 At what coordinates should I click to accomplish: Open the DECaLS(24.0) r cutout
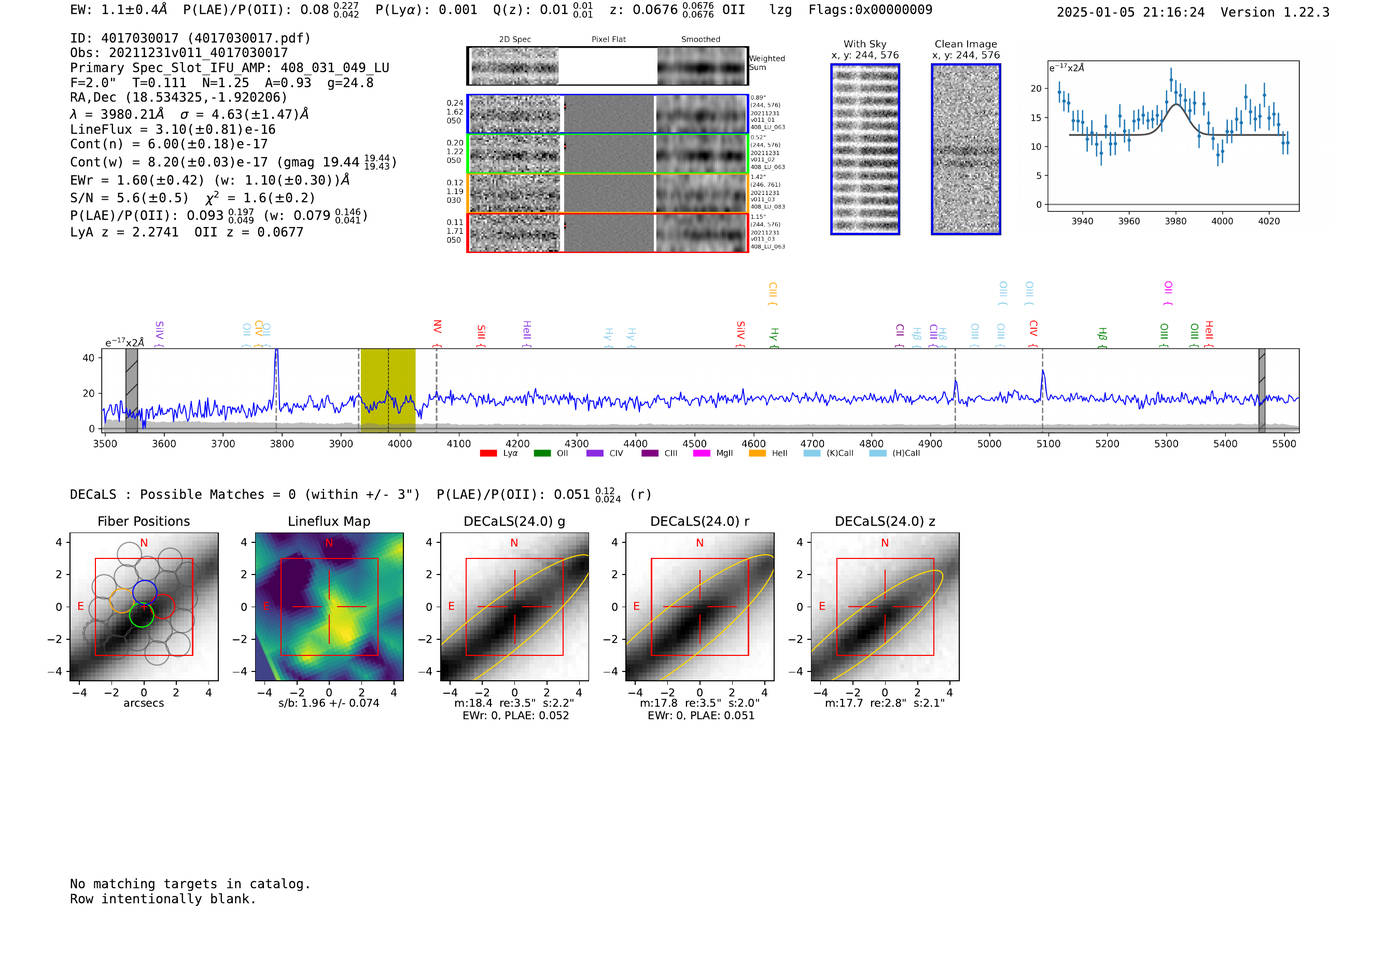click(x=699, y=607)
